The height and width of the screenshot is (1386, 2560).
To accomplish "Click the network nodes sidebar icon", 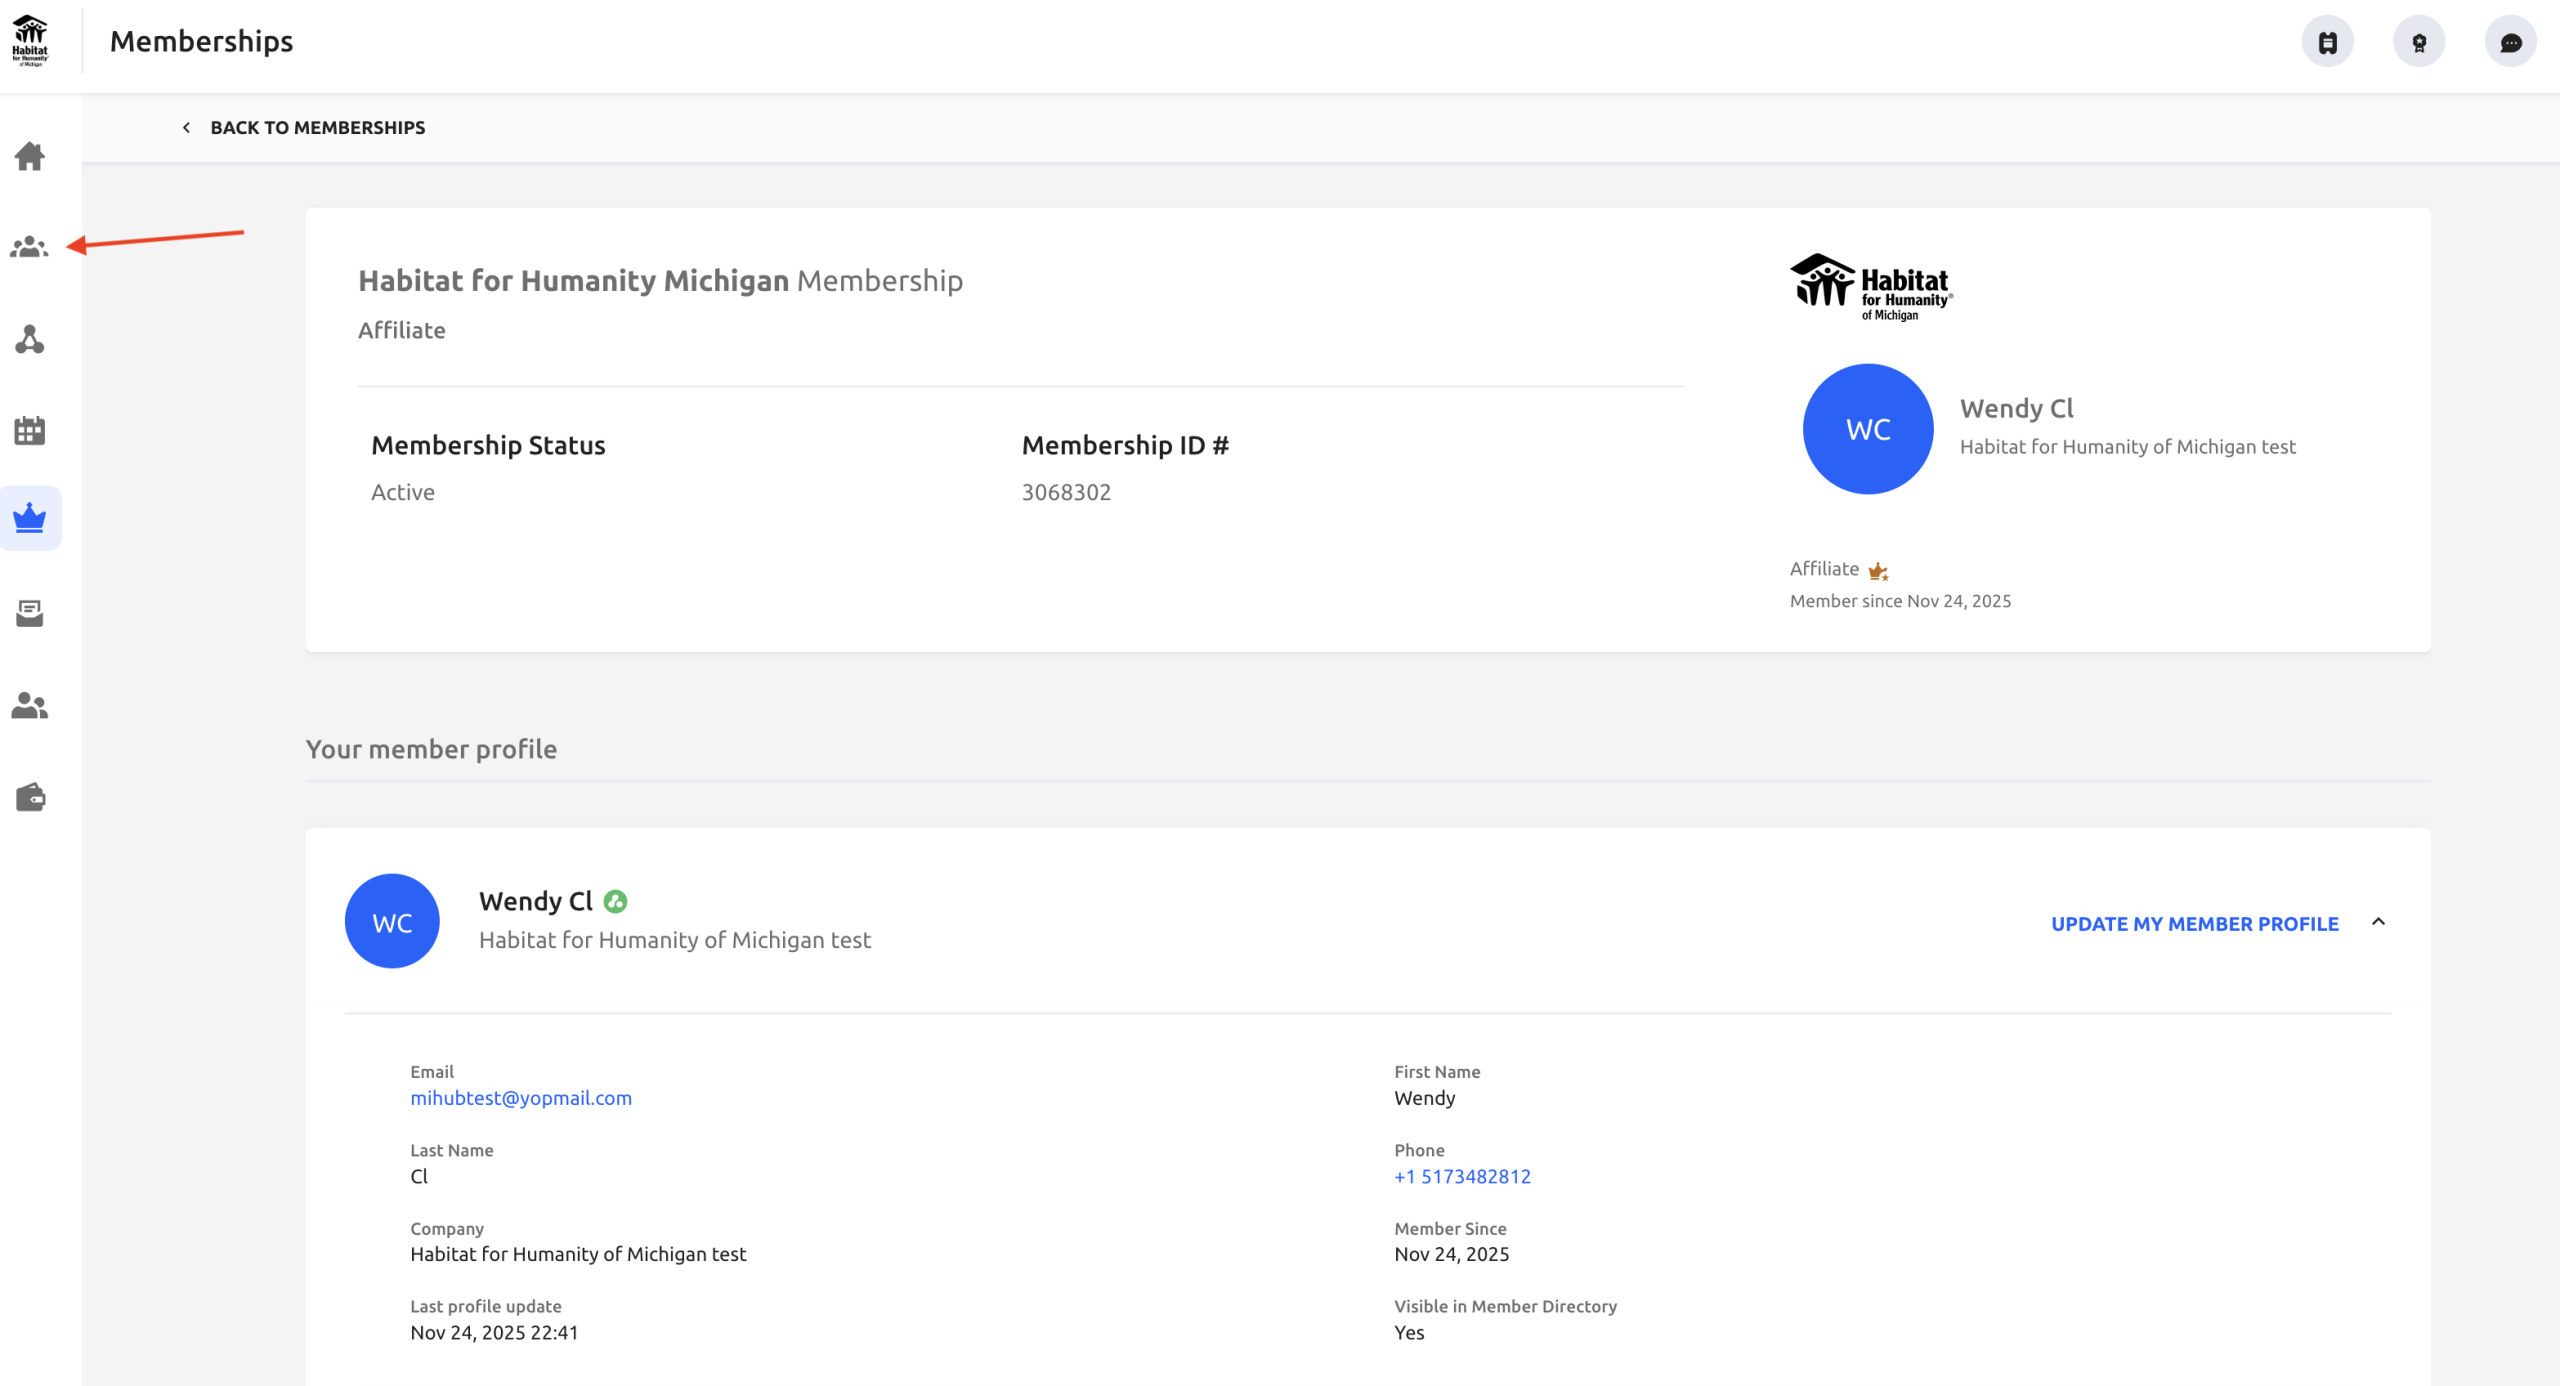I will 30,340.
